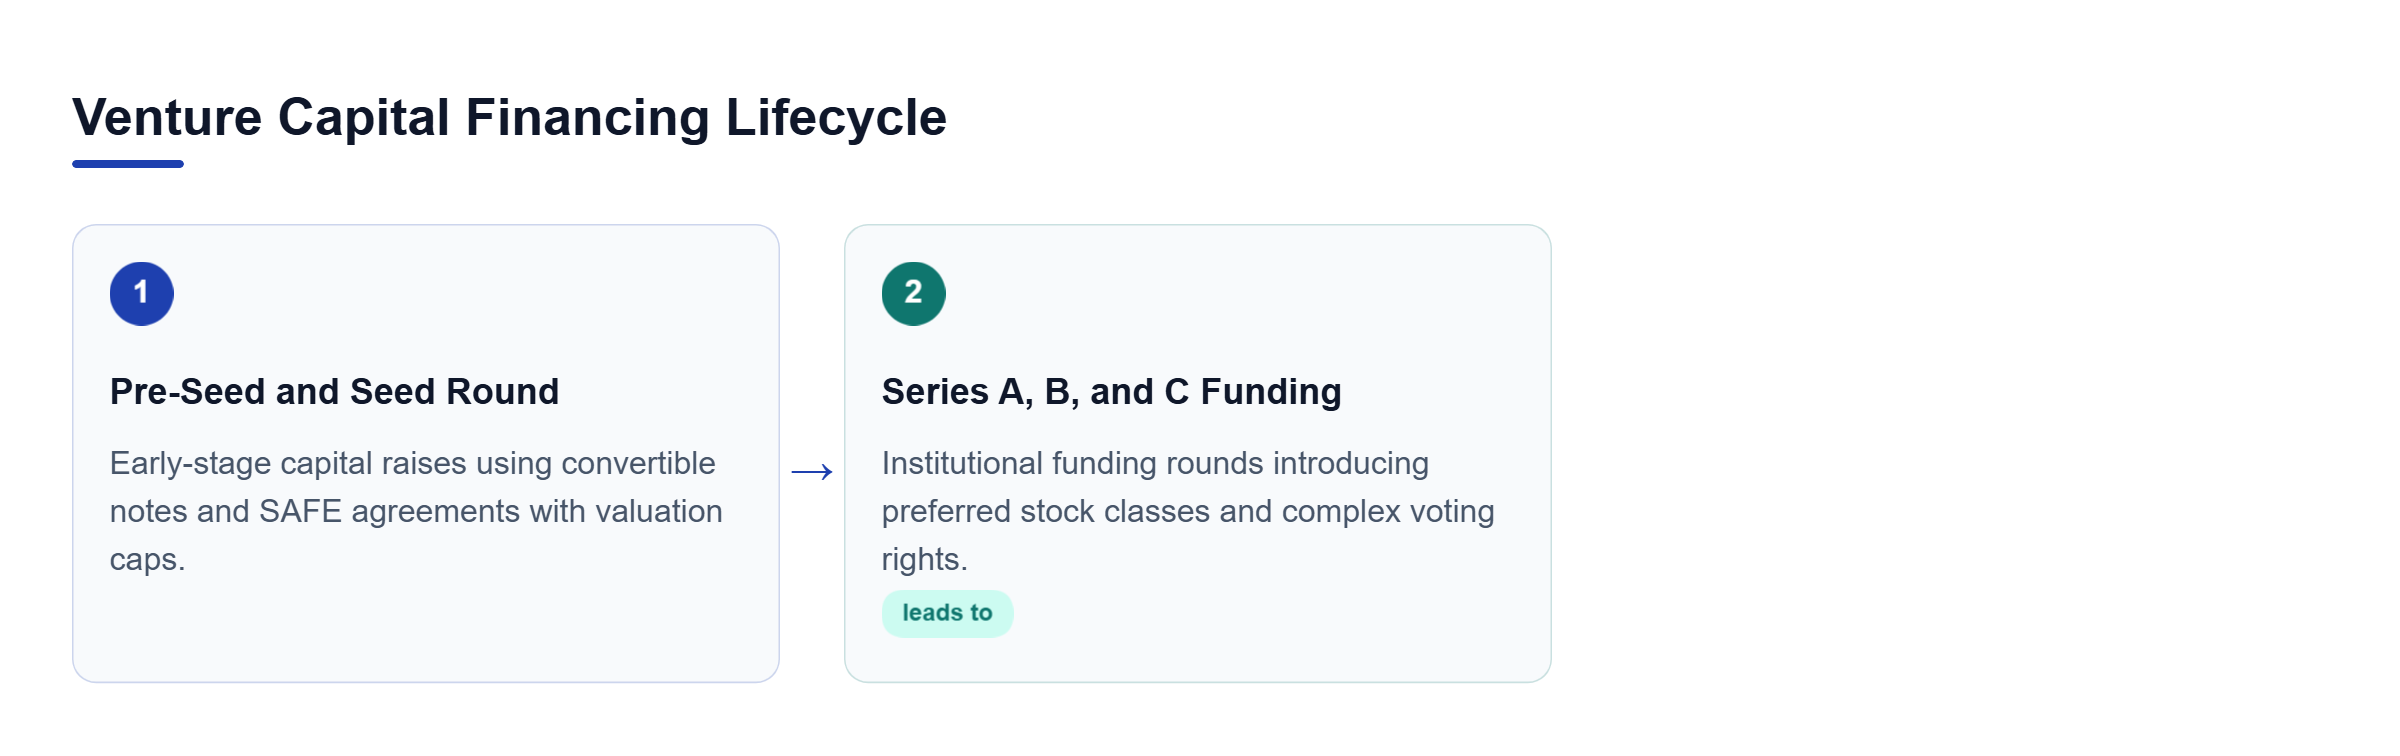2400x756 pixels.
Task: Open the Series A, B, and C Funding heading
Action: (1111, 392)
